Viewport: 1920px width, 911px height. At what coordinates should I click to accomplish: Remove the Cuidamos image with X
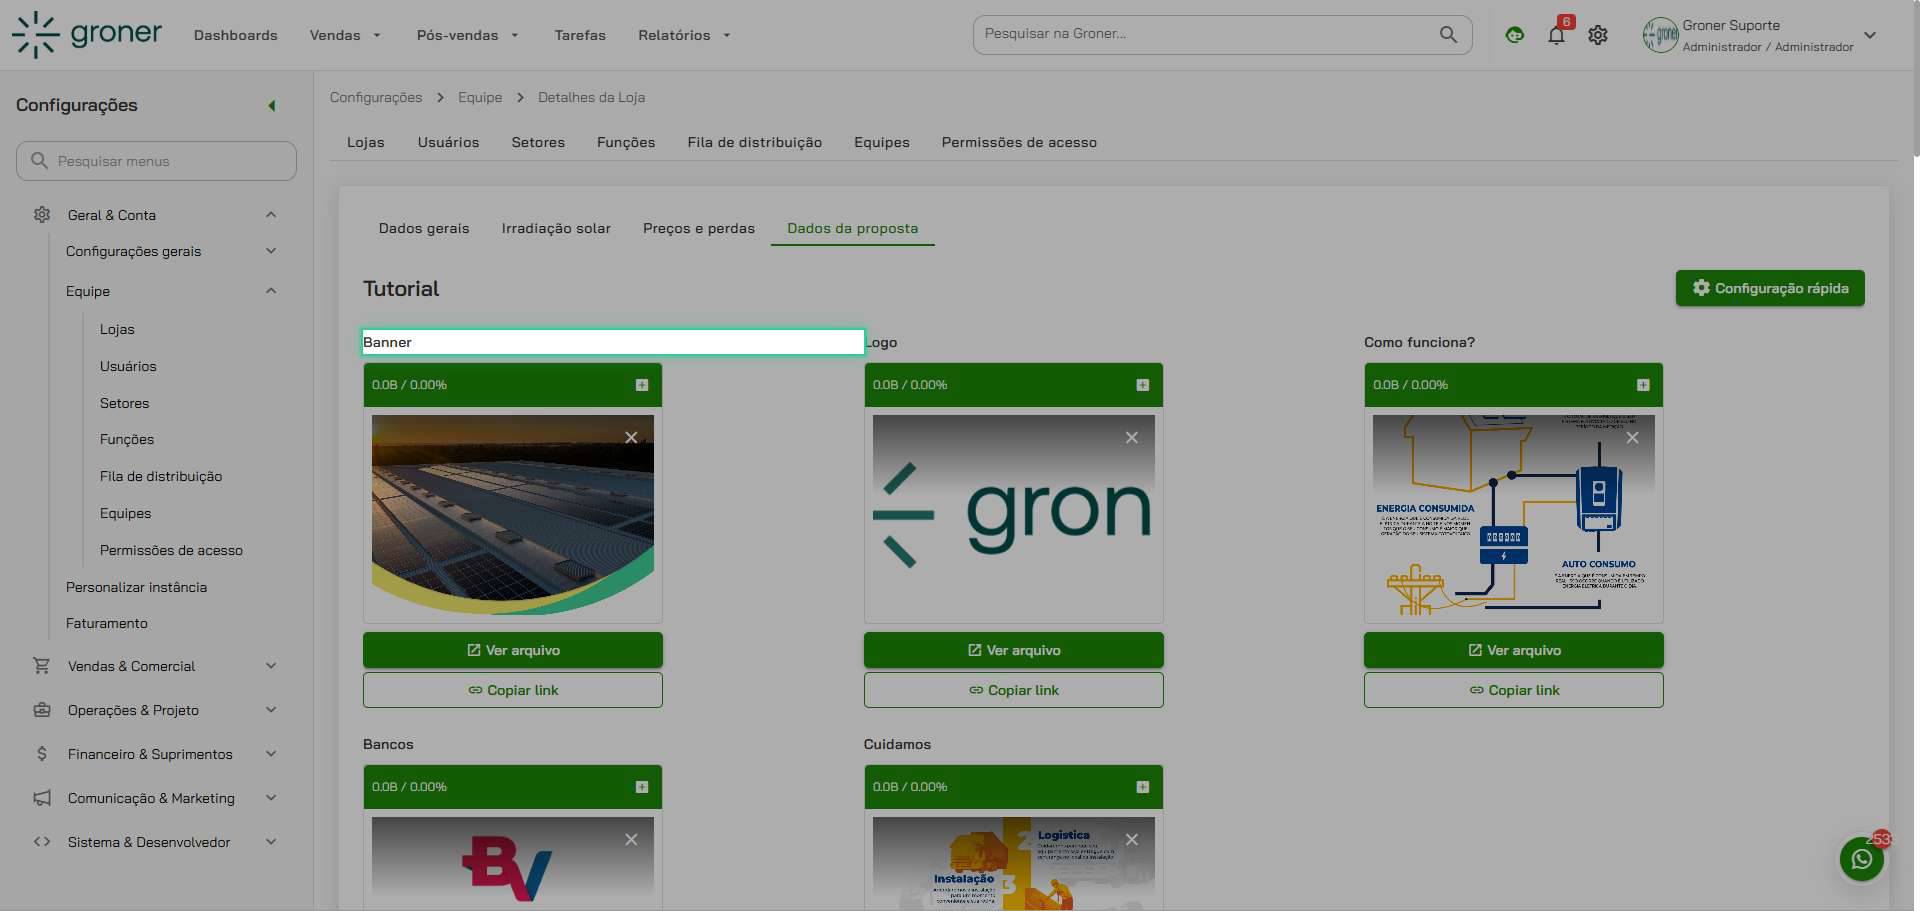pos(1132,840)
